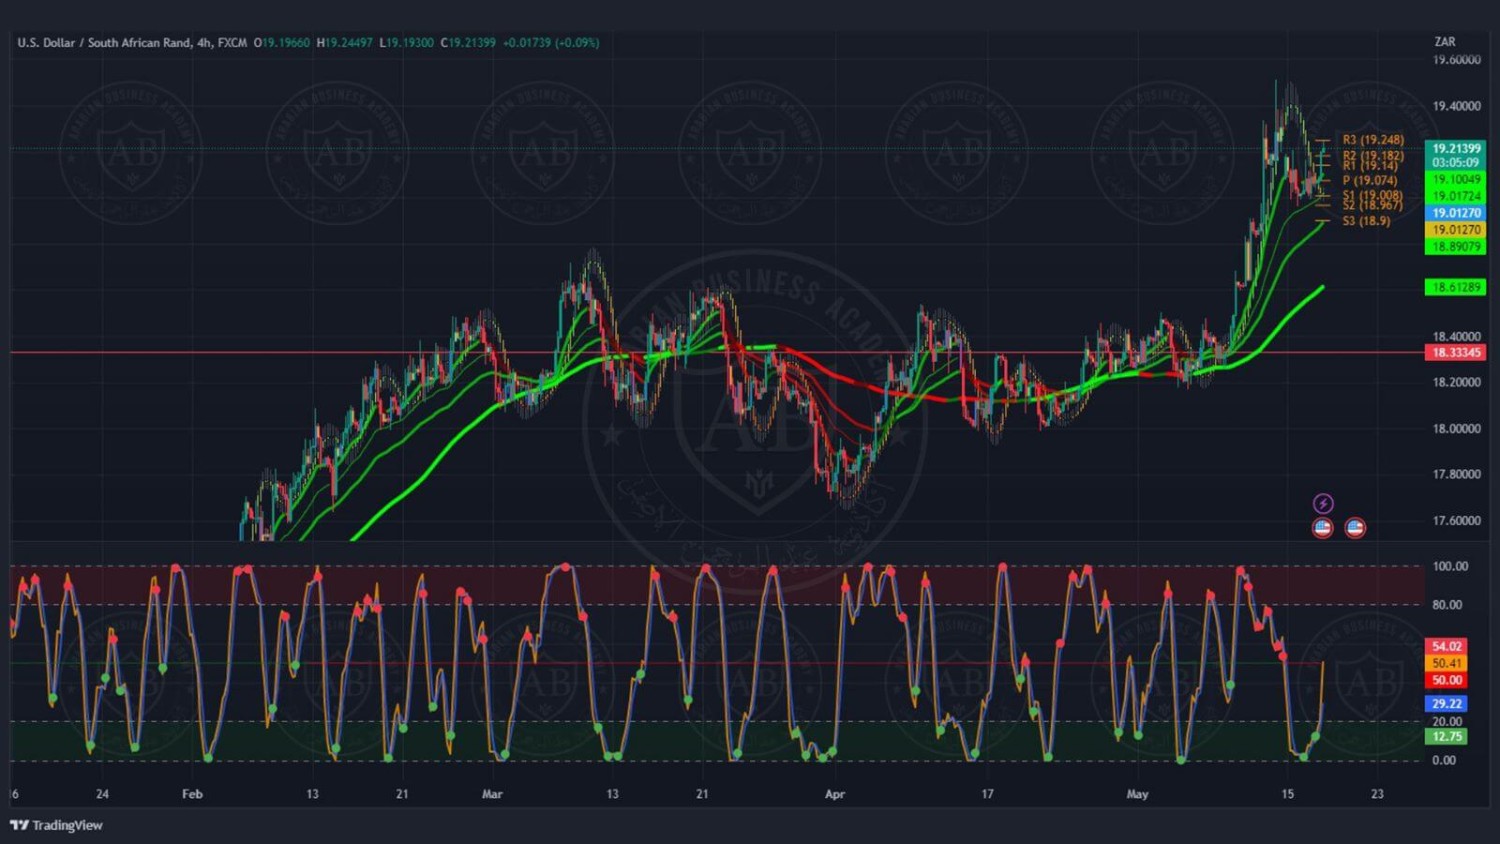Click the 17 date label on time axis

tap(987, 794)
